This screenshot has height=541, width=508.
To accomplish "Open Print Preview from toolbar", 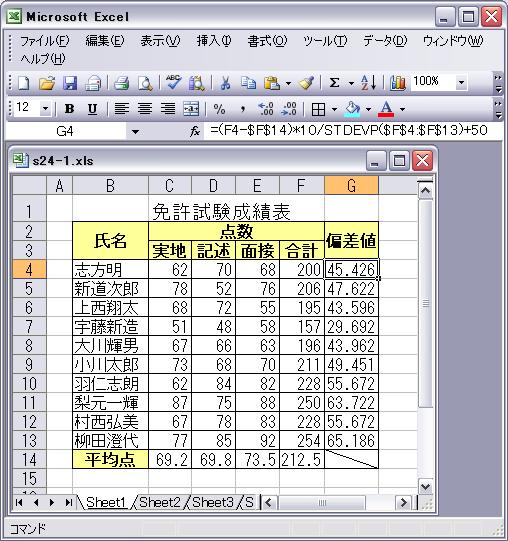I will point(145,83).
